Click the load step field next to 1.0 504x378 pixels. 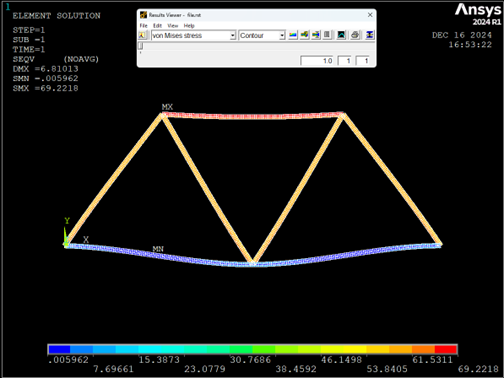(345, 61)
